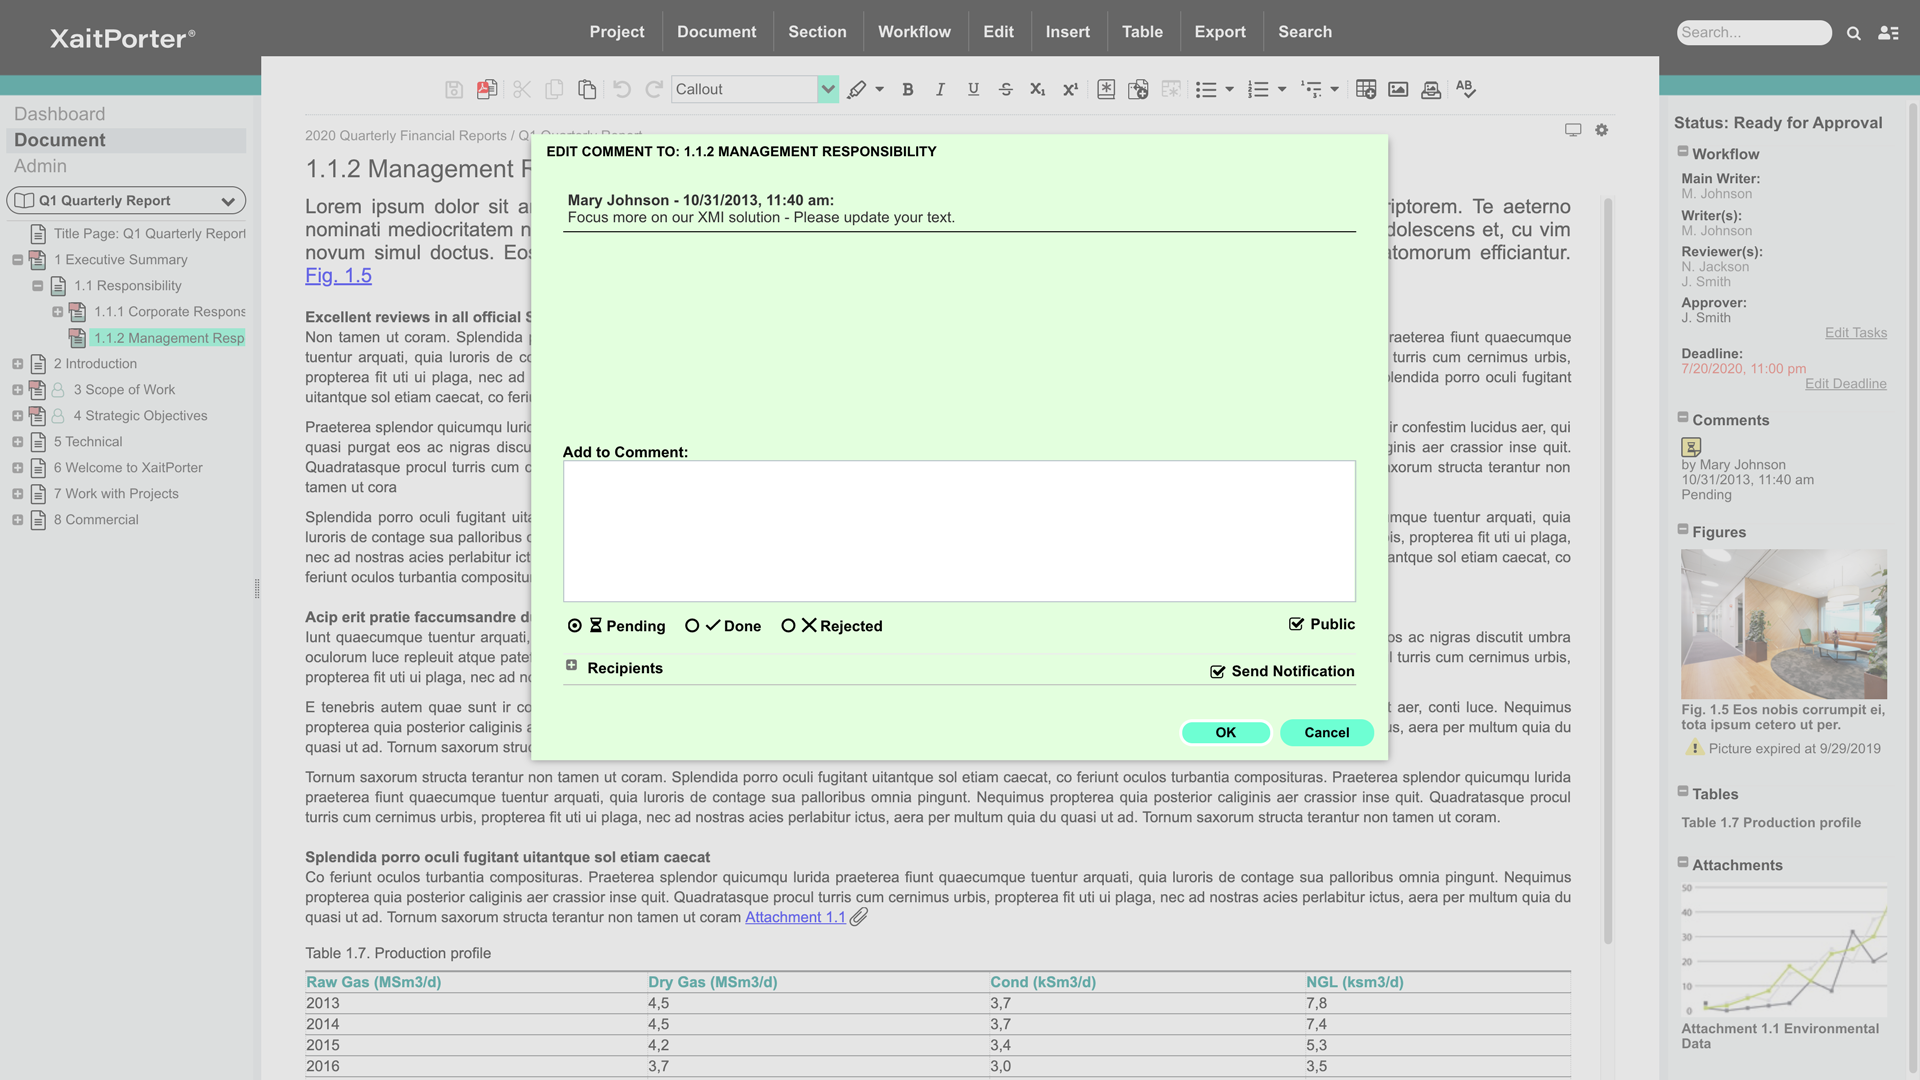This screenshot has height=1080, width=1920.
Task: Toggle bold formatting
Action: pos(907,90)
